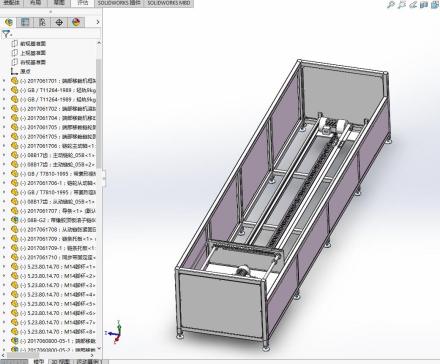Select the 5.23.80.14.70 : M14脚杯<6> row
The width and height of the screenshot is (440, 364).
click(58, 313)
